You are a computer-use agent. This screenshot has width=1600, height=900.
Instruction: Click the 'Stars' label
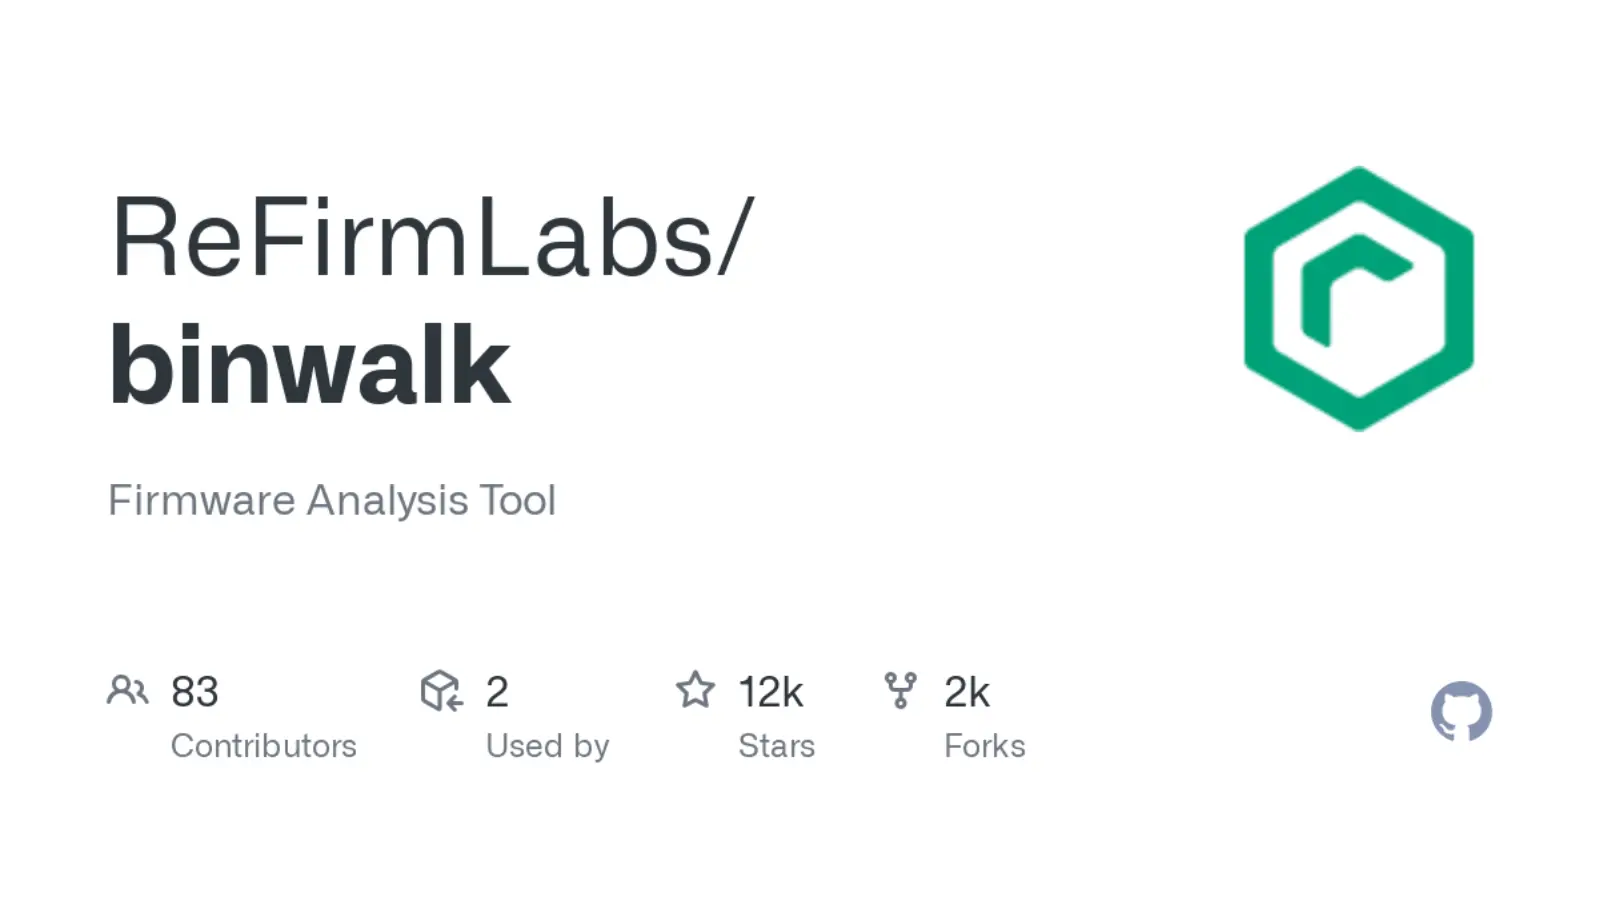(x=776, y=746)
